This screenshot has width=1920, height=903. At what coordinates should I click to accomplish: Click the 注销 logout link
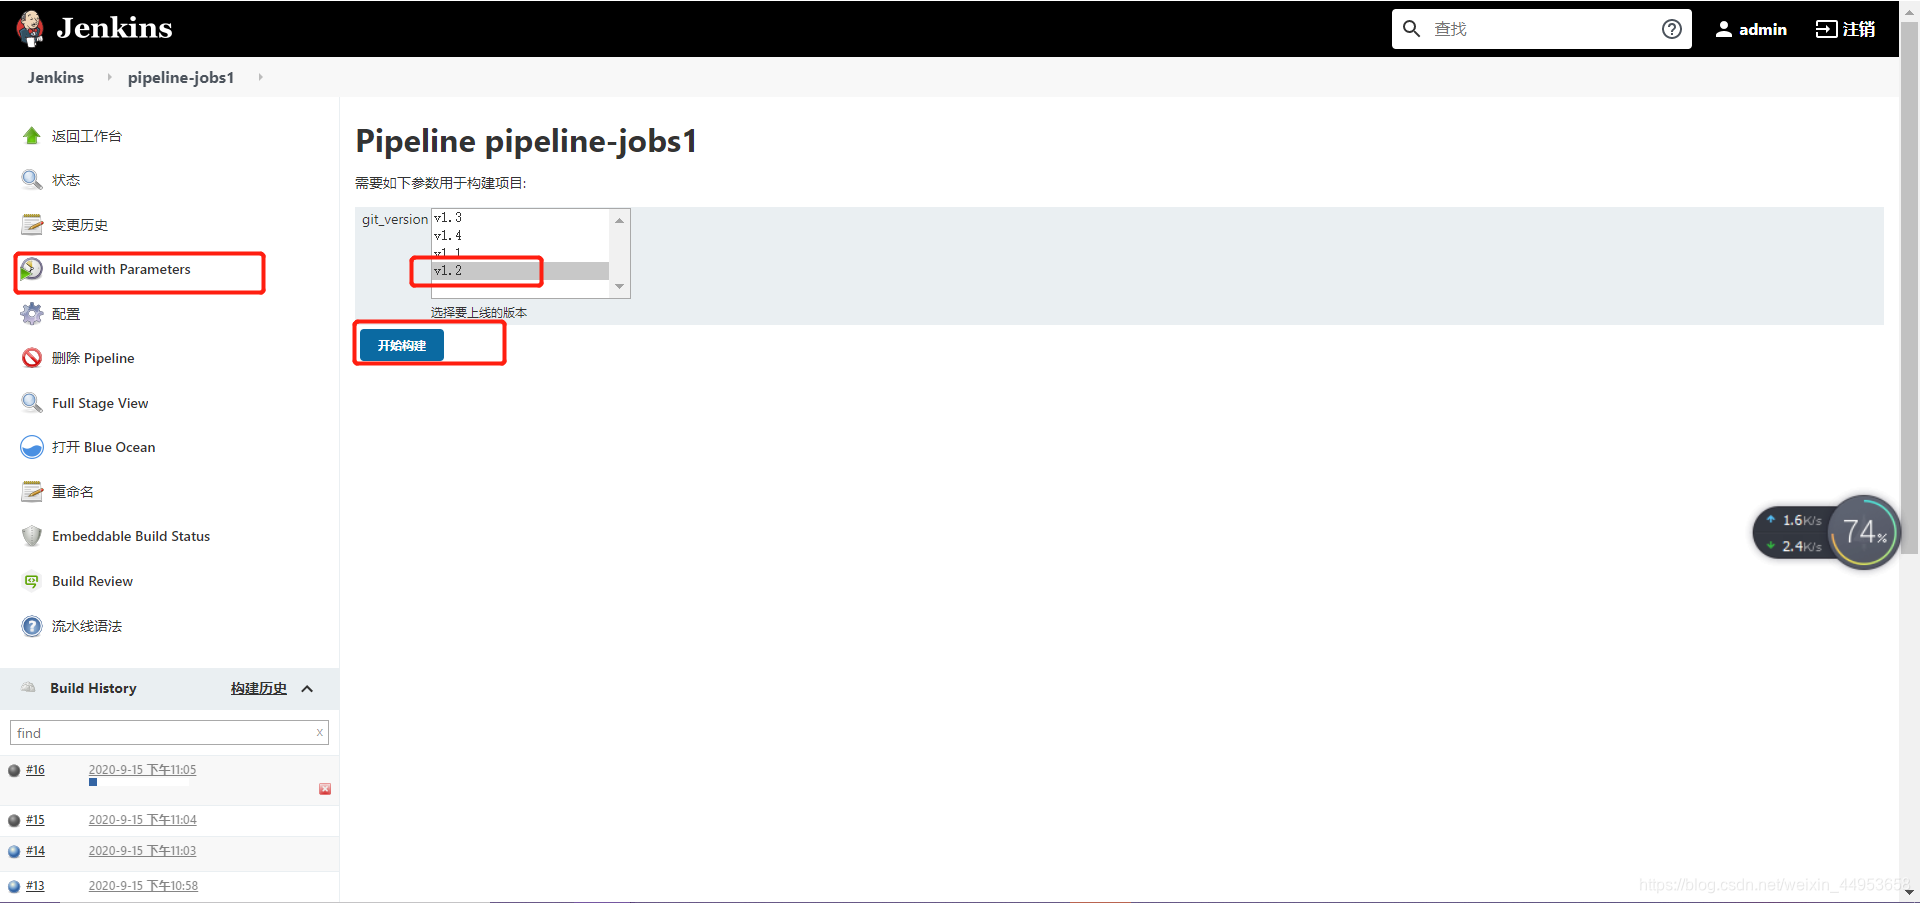1846,29
